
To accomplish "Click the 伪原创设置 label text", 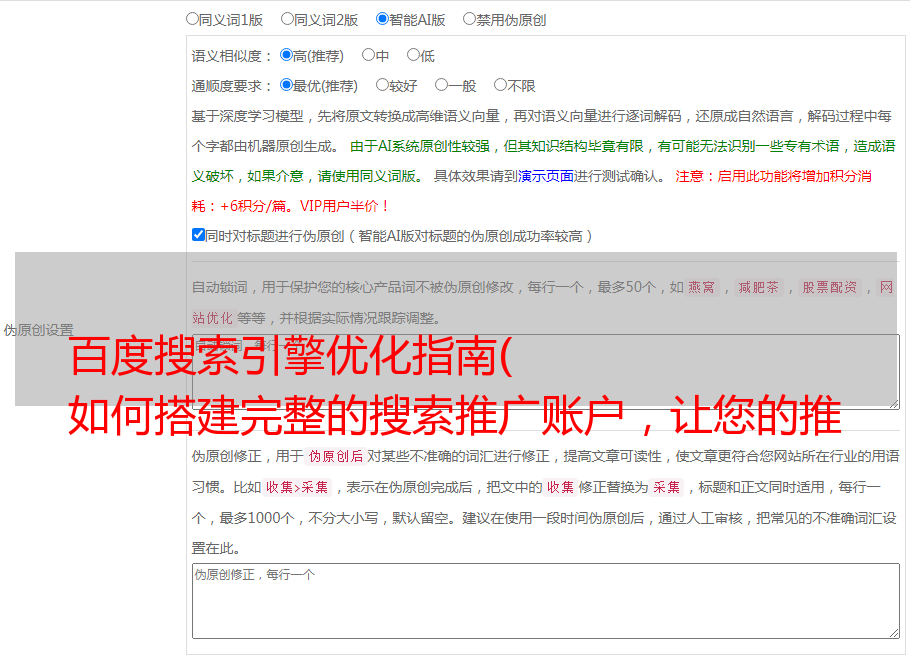I will pyautogui.click(x=38, y=330).
